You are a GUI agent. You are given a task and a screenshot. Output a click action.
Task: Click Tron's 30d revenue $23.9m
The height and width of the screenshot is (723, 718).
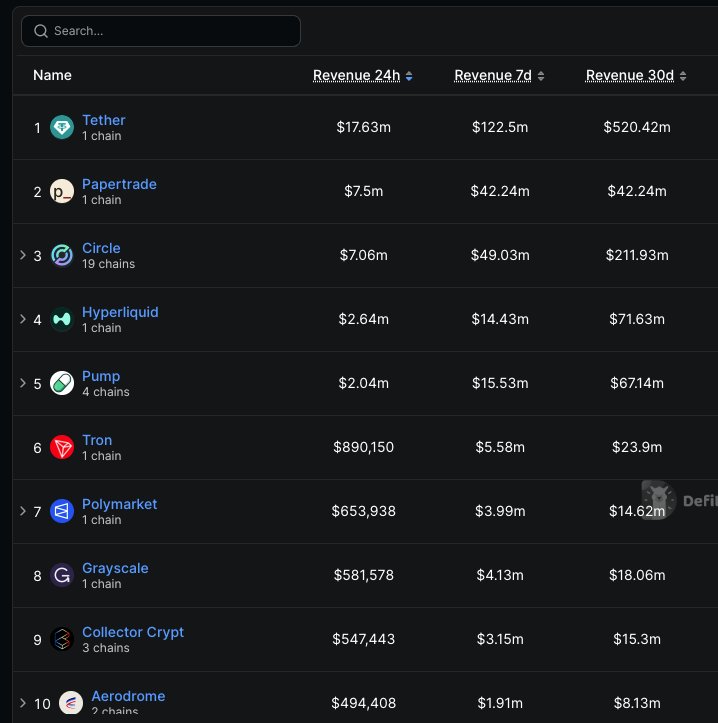[x=637, y=447]
